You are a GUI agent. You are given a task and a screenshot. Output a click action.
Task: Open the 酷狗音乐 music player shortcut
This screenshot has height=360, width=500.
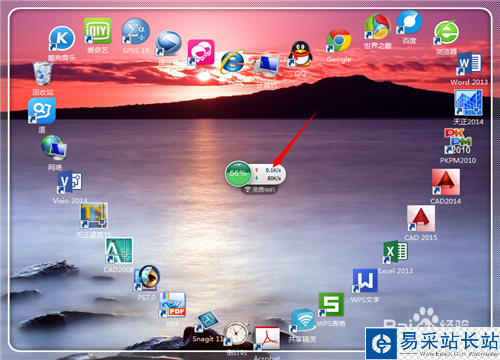point(62,39)
